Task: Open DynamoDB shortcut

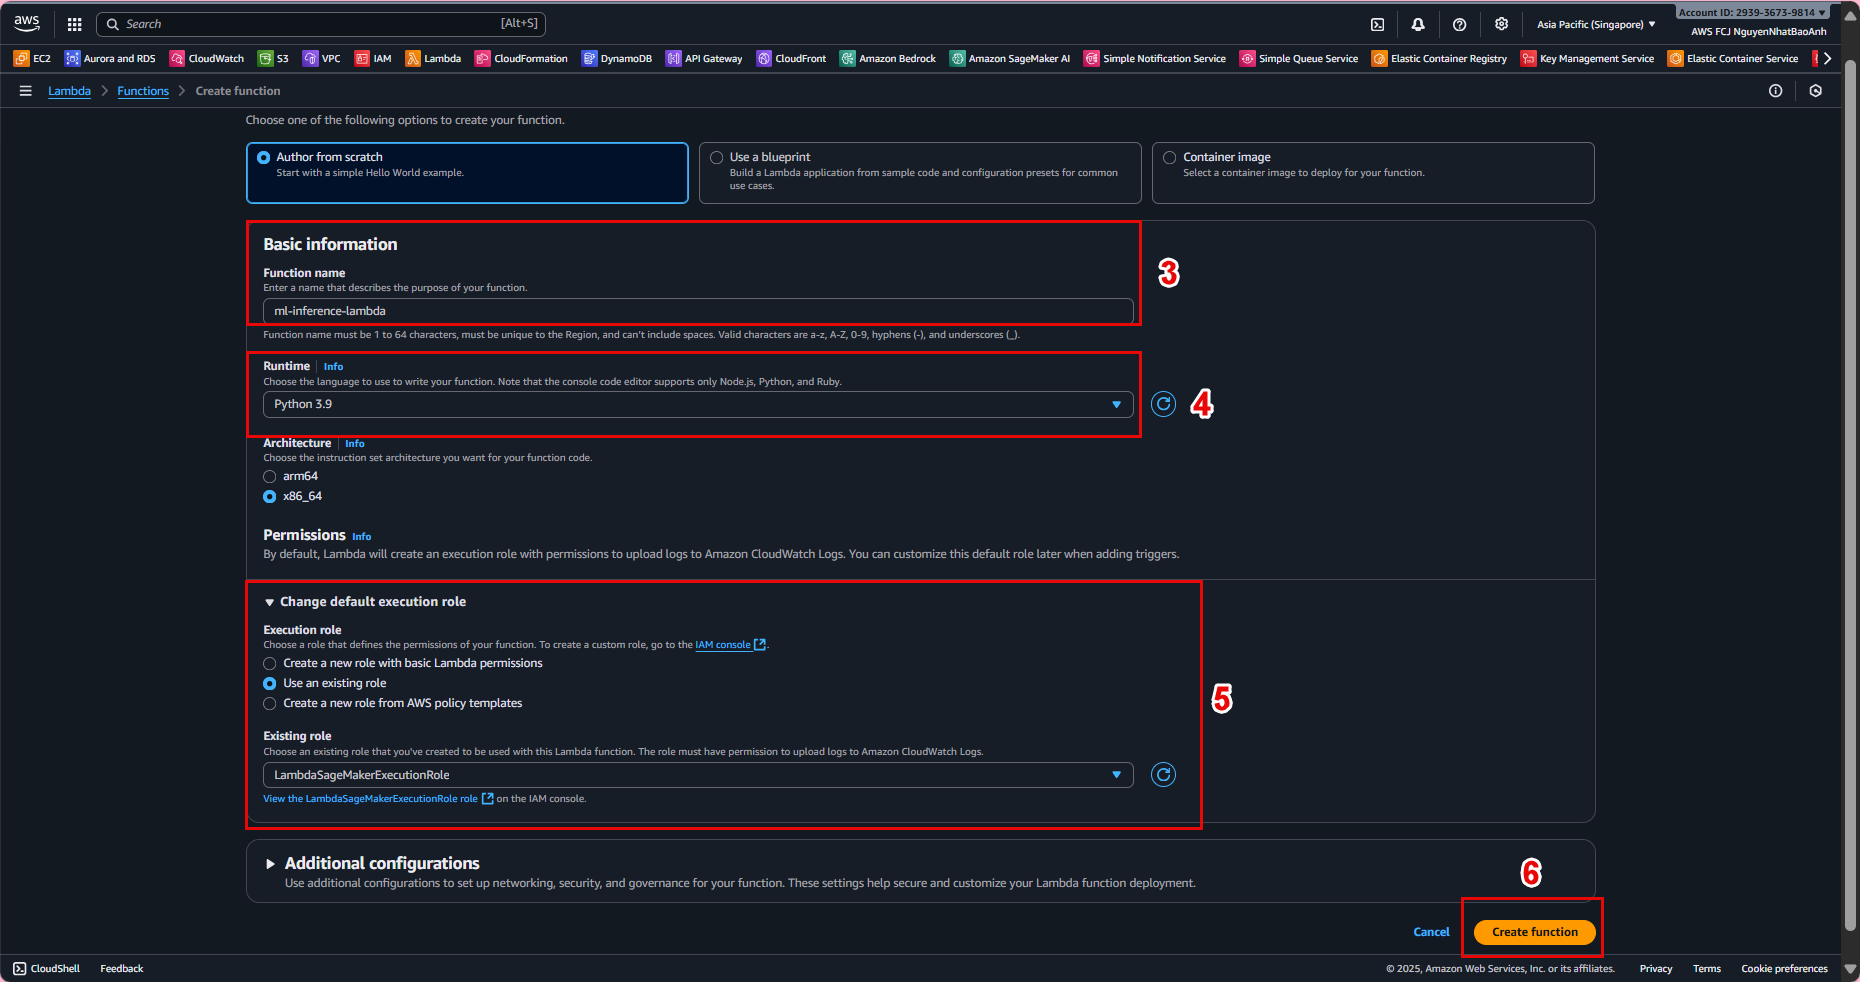Action: [x=617, y=59]
